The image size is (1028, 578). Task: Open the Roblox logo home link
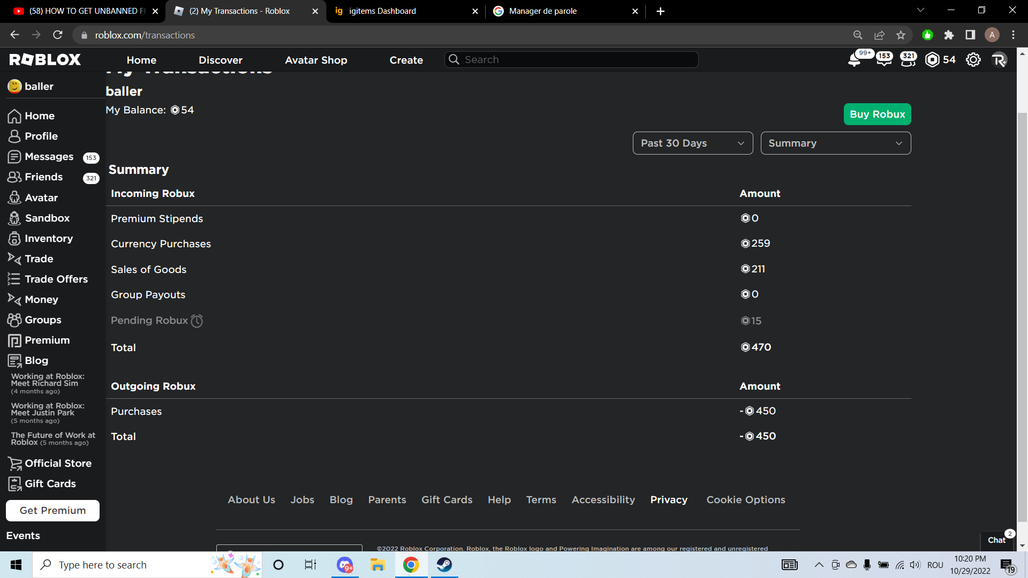pos(45,60)
